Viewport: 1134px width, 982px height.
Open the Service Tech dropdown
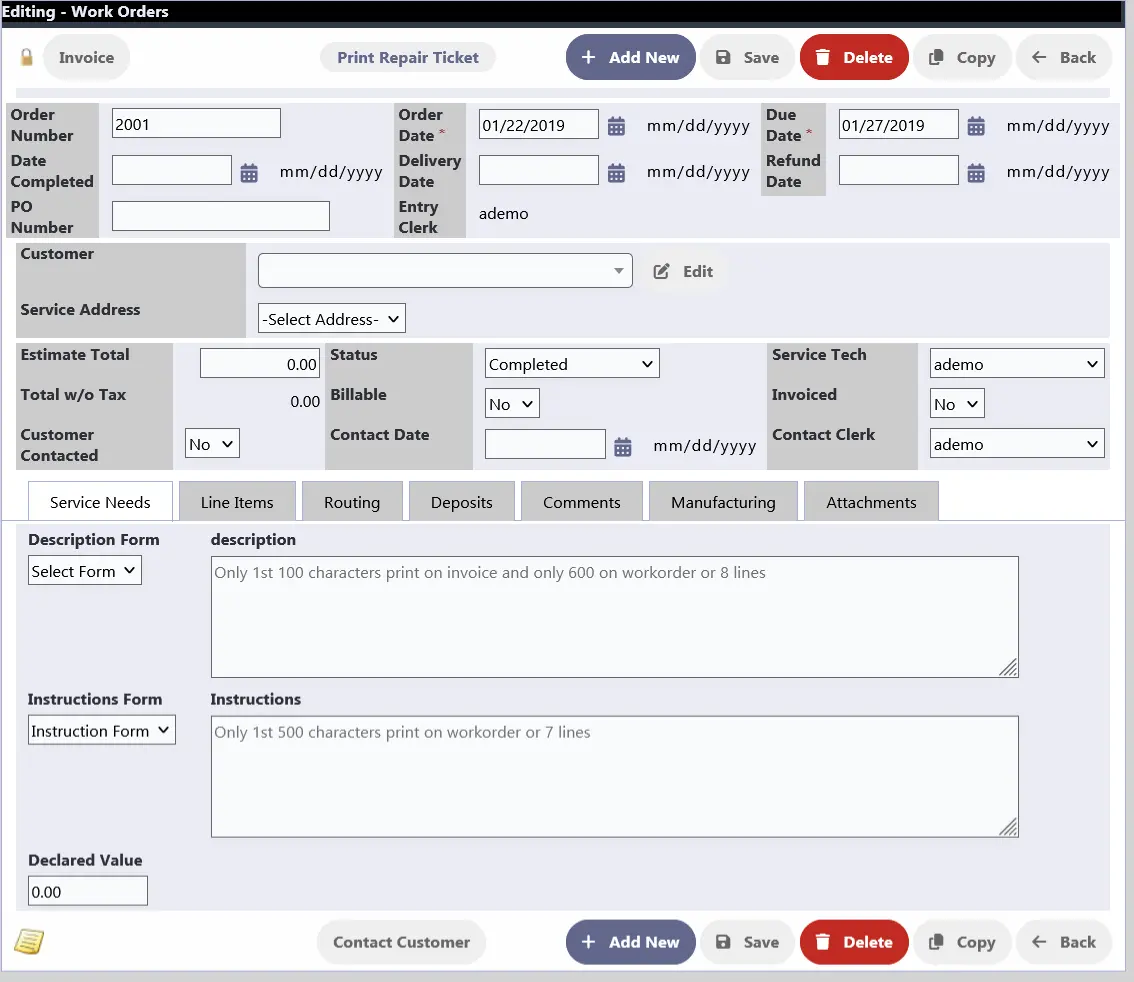pyautogui.click(x=1016, y=364)
